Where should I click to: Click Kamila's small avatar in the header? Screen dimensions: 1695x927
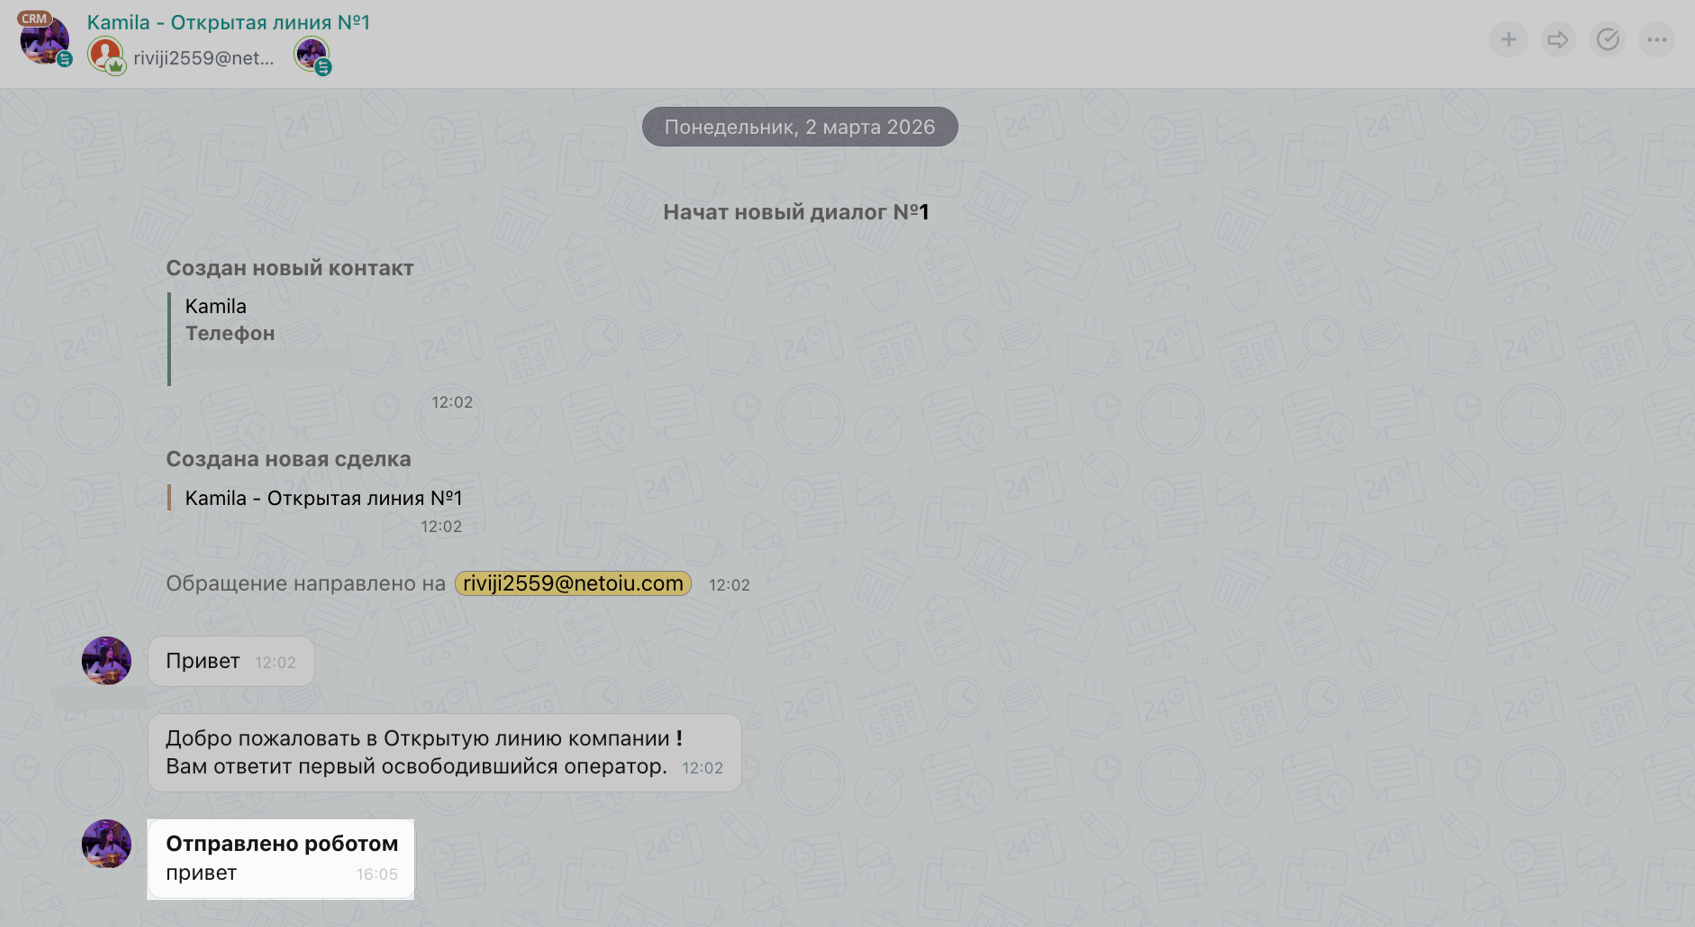point(312,55)
